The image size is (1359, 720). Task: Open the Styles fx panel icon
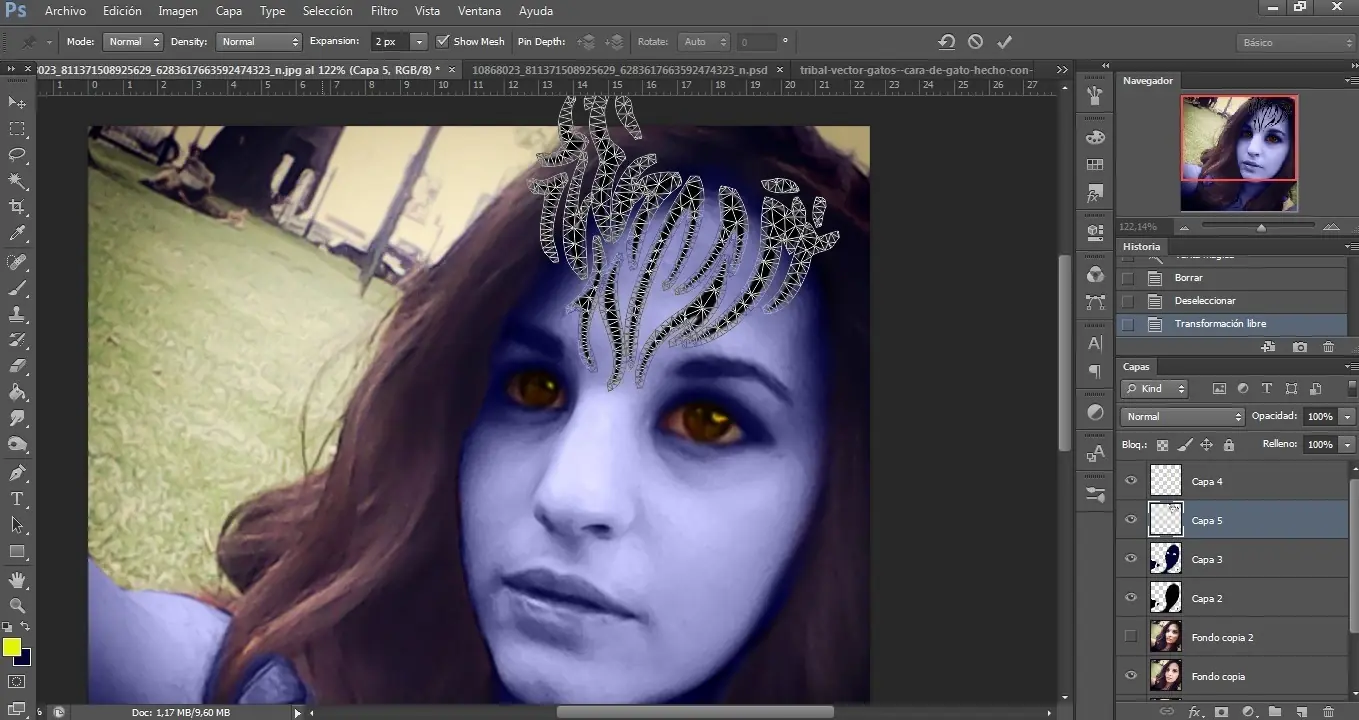click(x=1095, y=192)
